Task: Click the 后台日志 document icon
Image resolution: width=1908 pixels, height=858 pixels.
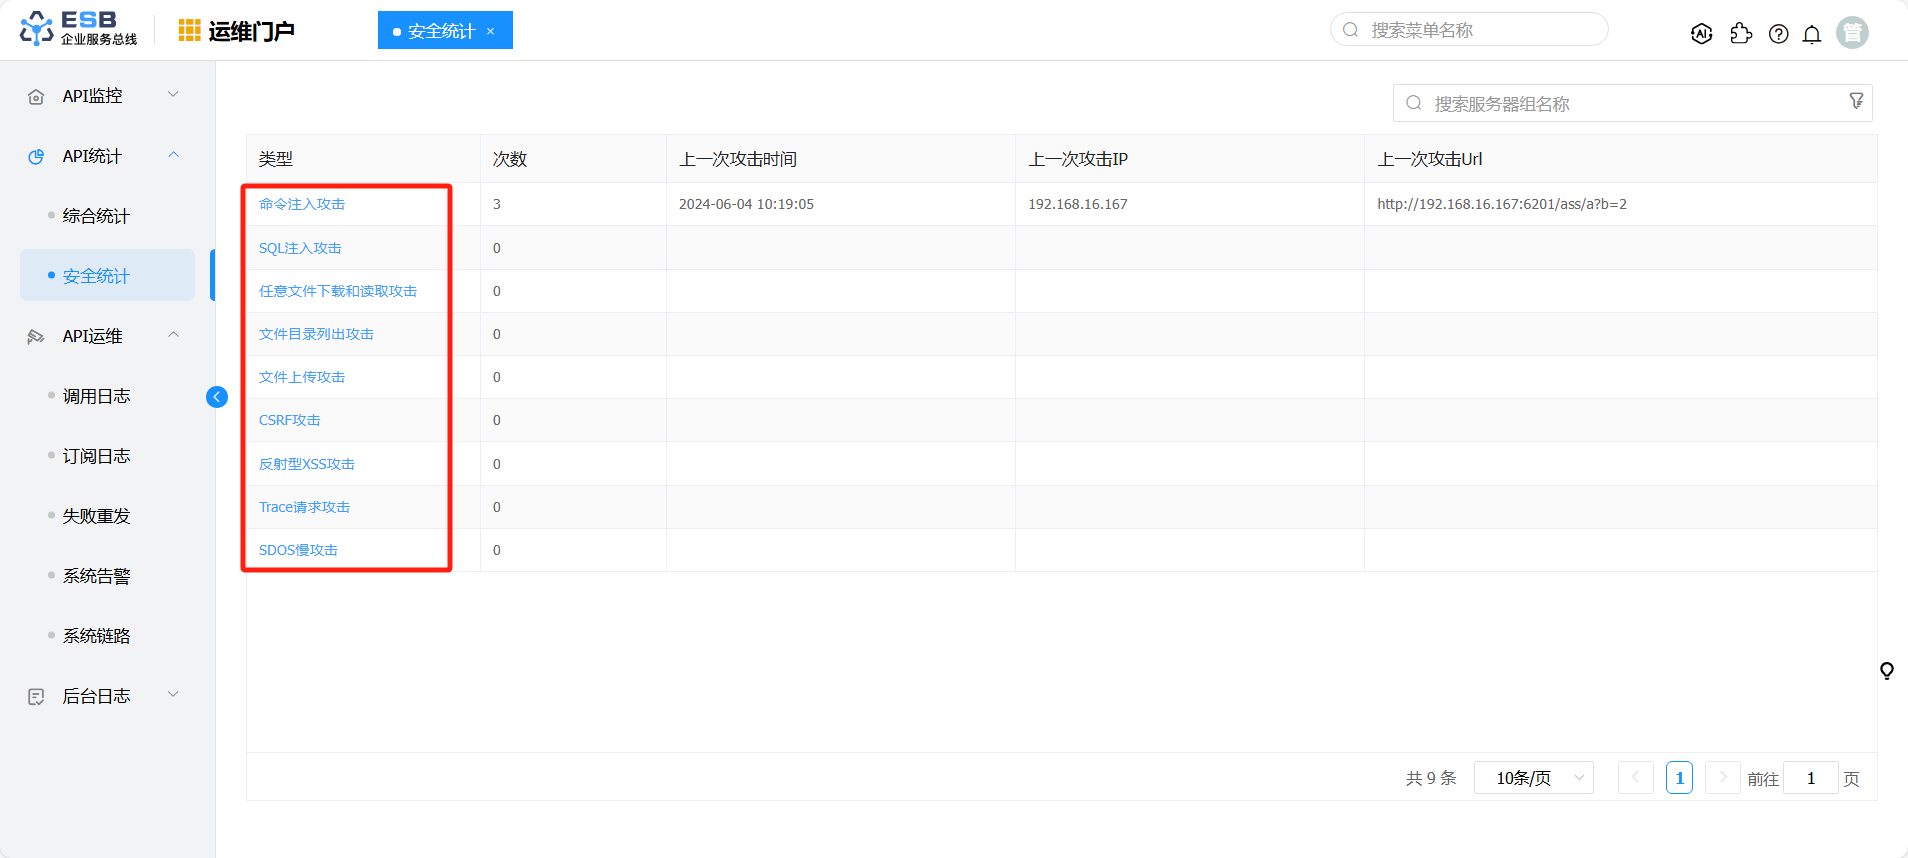Action: [x=36, y=697]
